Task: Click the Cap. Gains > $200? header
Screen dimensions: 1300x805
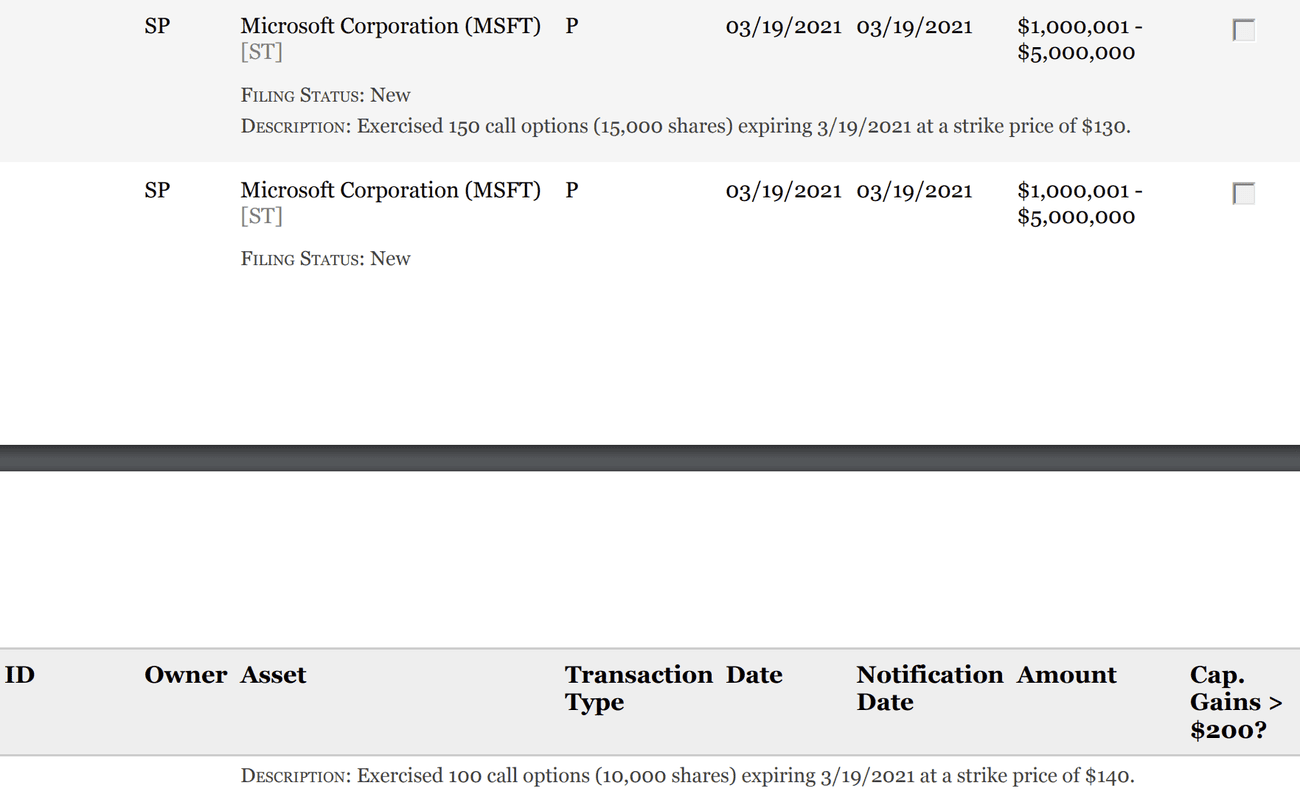Action: [1235, 702]
